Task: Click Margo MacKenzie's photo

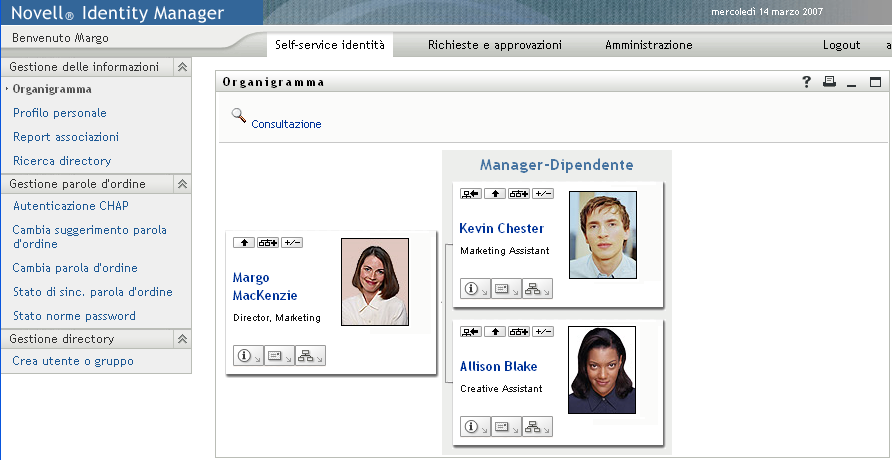Action: [x=375, y=281]
